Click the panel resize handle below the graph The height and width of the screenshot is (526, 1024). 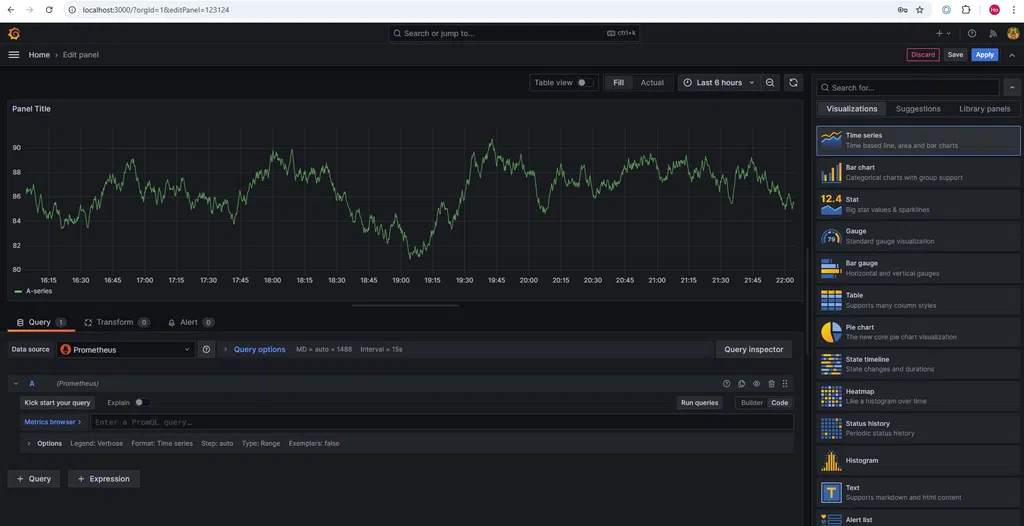pyautogui.click(x=405, y=305)
